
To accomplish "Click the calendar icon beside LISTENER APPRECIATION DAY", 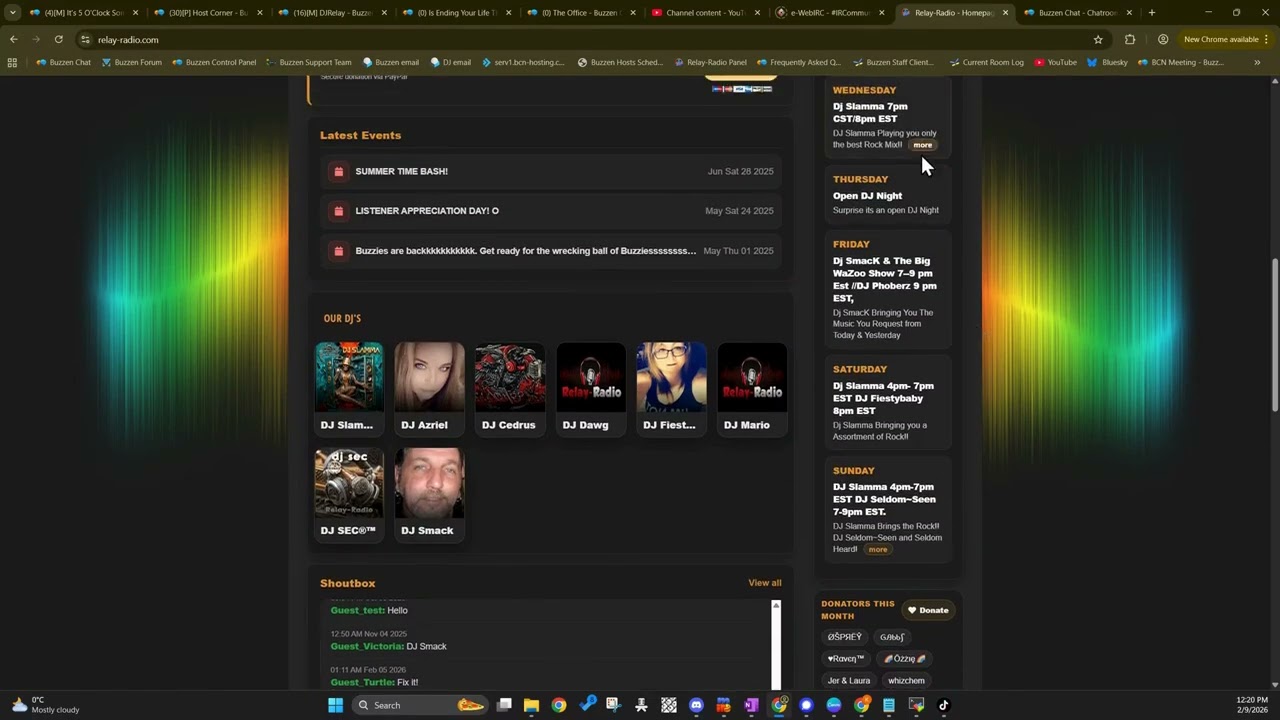I will click(x=338, y=211).
